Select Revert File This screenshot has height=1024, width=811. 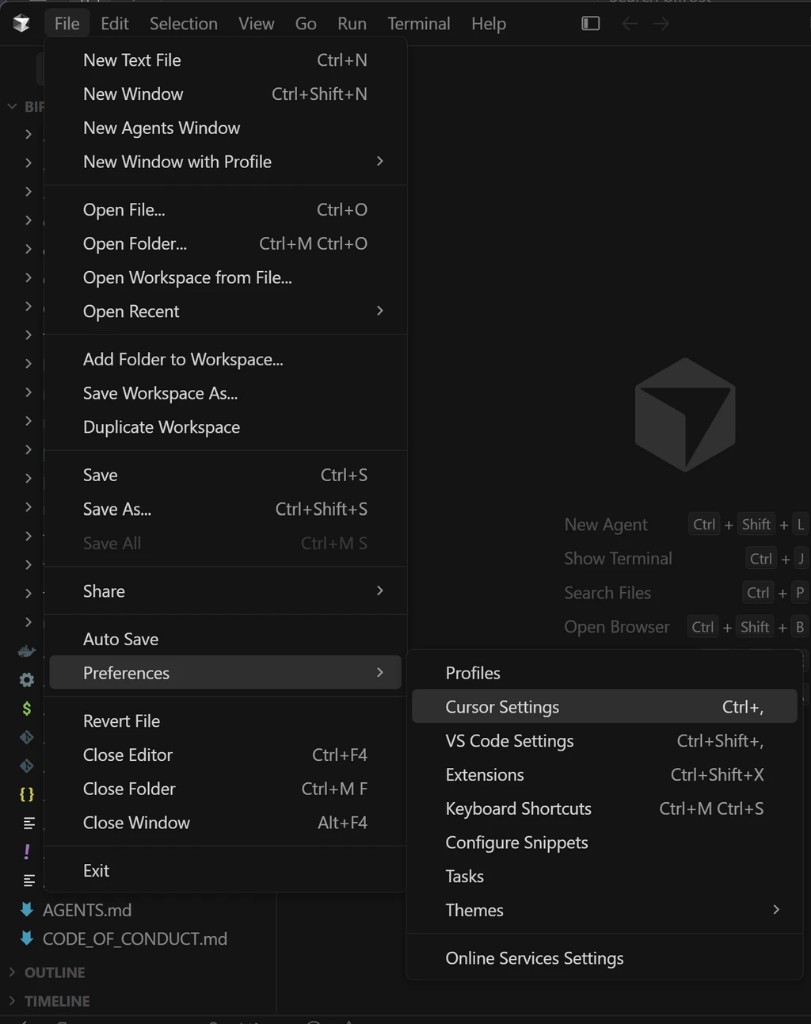[225, 721]
